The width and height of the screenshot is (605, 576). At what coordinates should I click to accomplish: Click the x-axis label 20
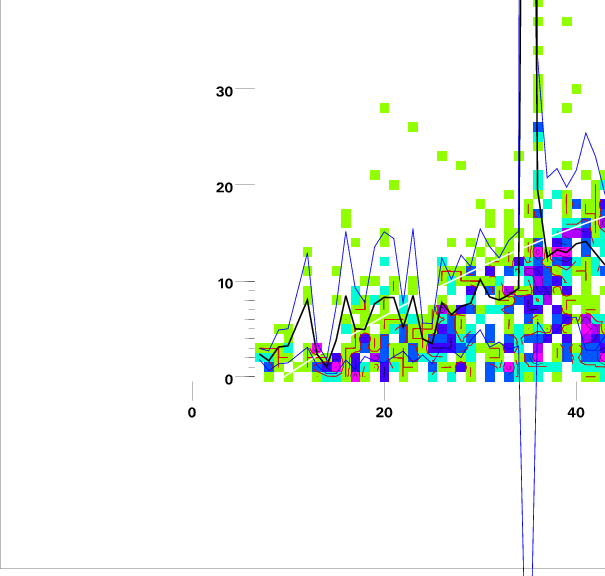click(384, 412)
